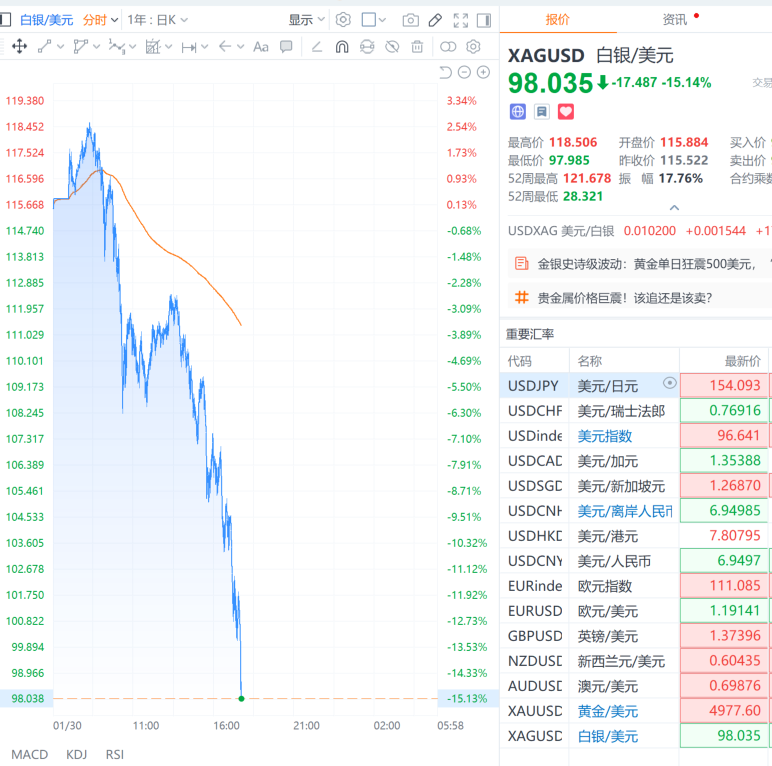Click the undo arrow icon on chart

[446, 72]
